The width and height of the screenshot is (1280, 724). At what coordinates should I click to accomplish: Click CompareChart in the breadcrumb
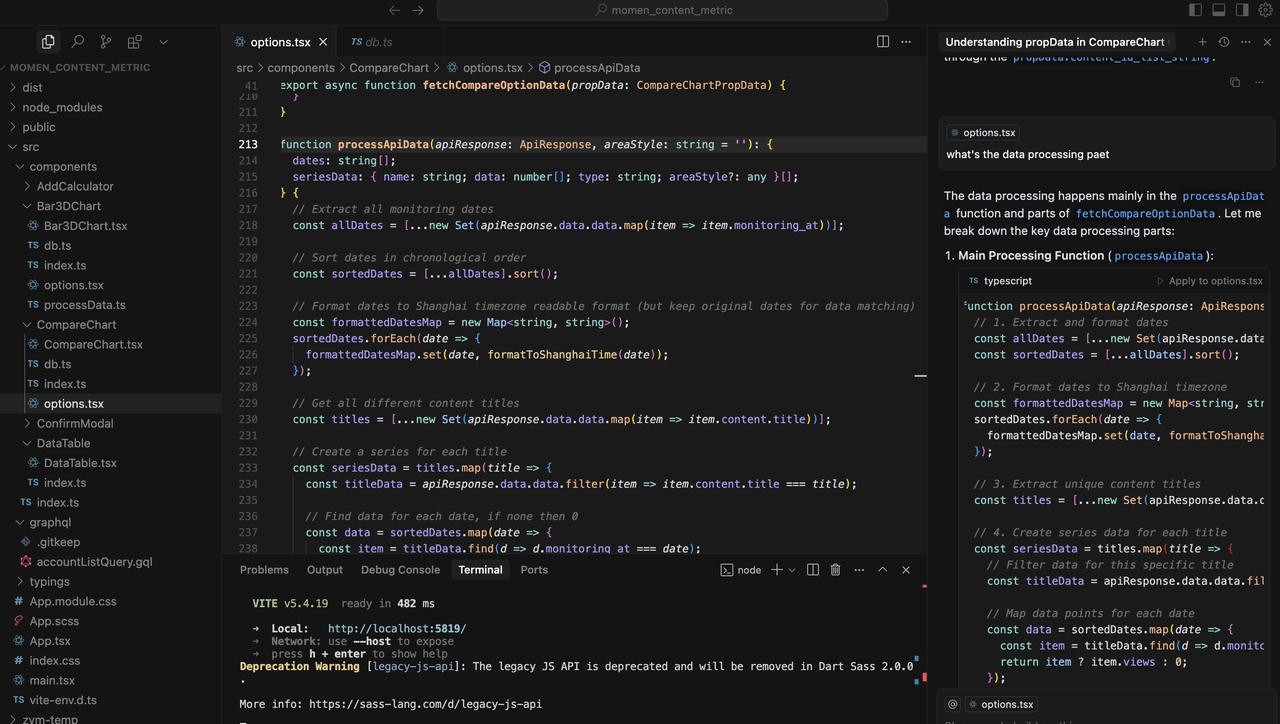tap(389, 68)
